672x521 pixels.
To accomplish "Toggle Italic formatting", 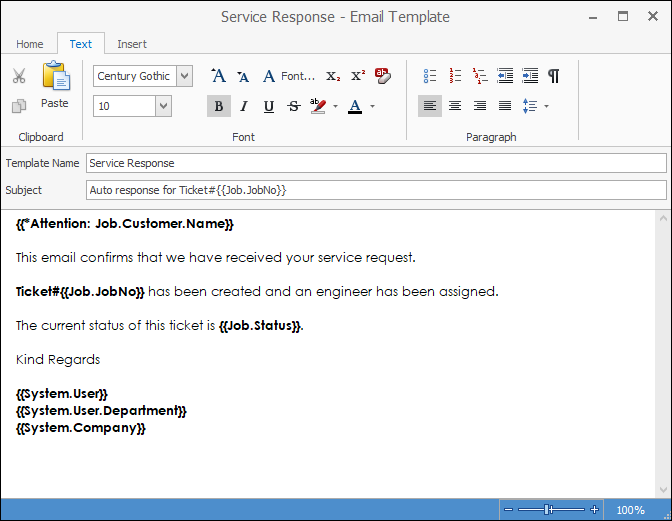I will tap(244, 106).
